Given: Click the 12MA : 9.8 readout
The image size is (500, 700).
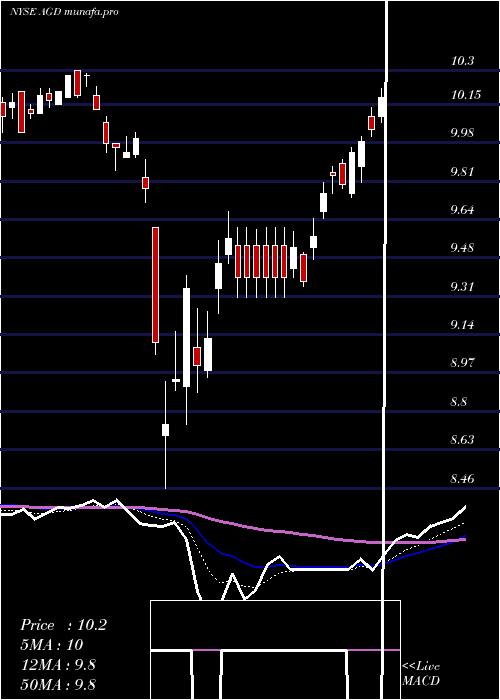Looking at the screenshot, I should (58, 665).
